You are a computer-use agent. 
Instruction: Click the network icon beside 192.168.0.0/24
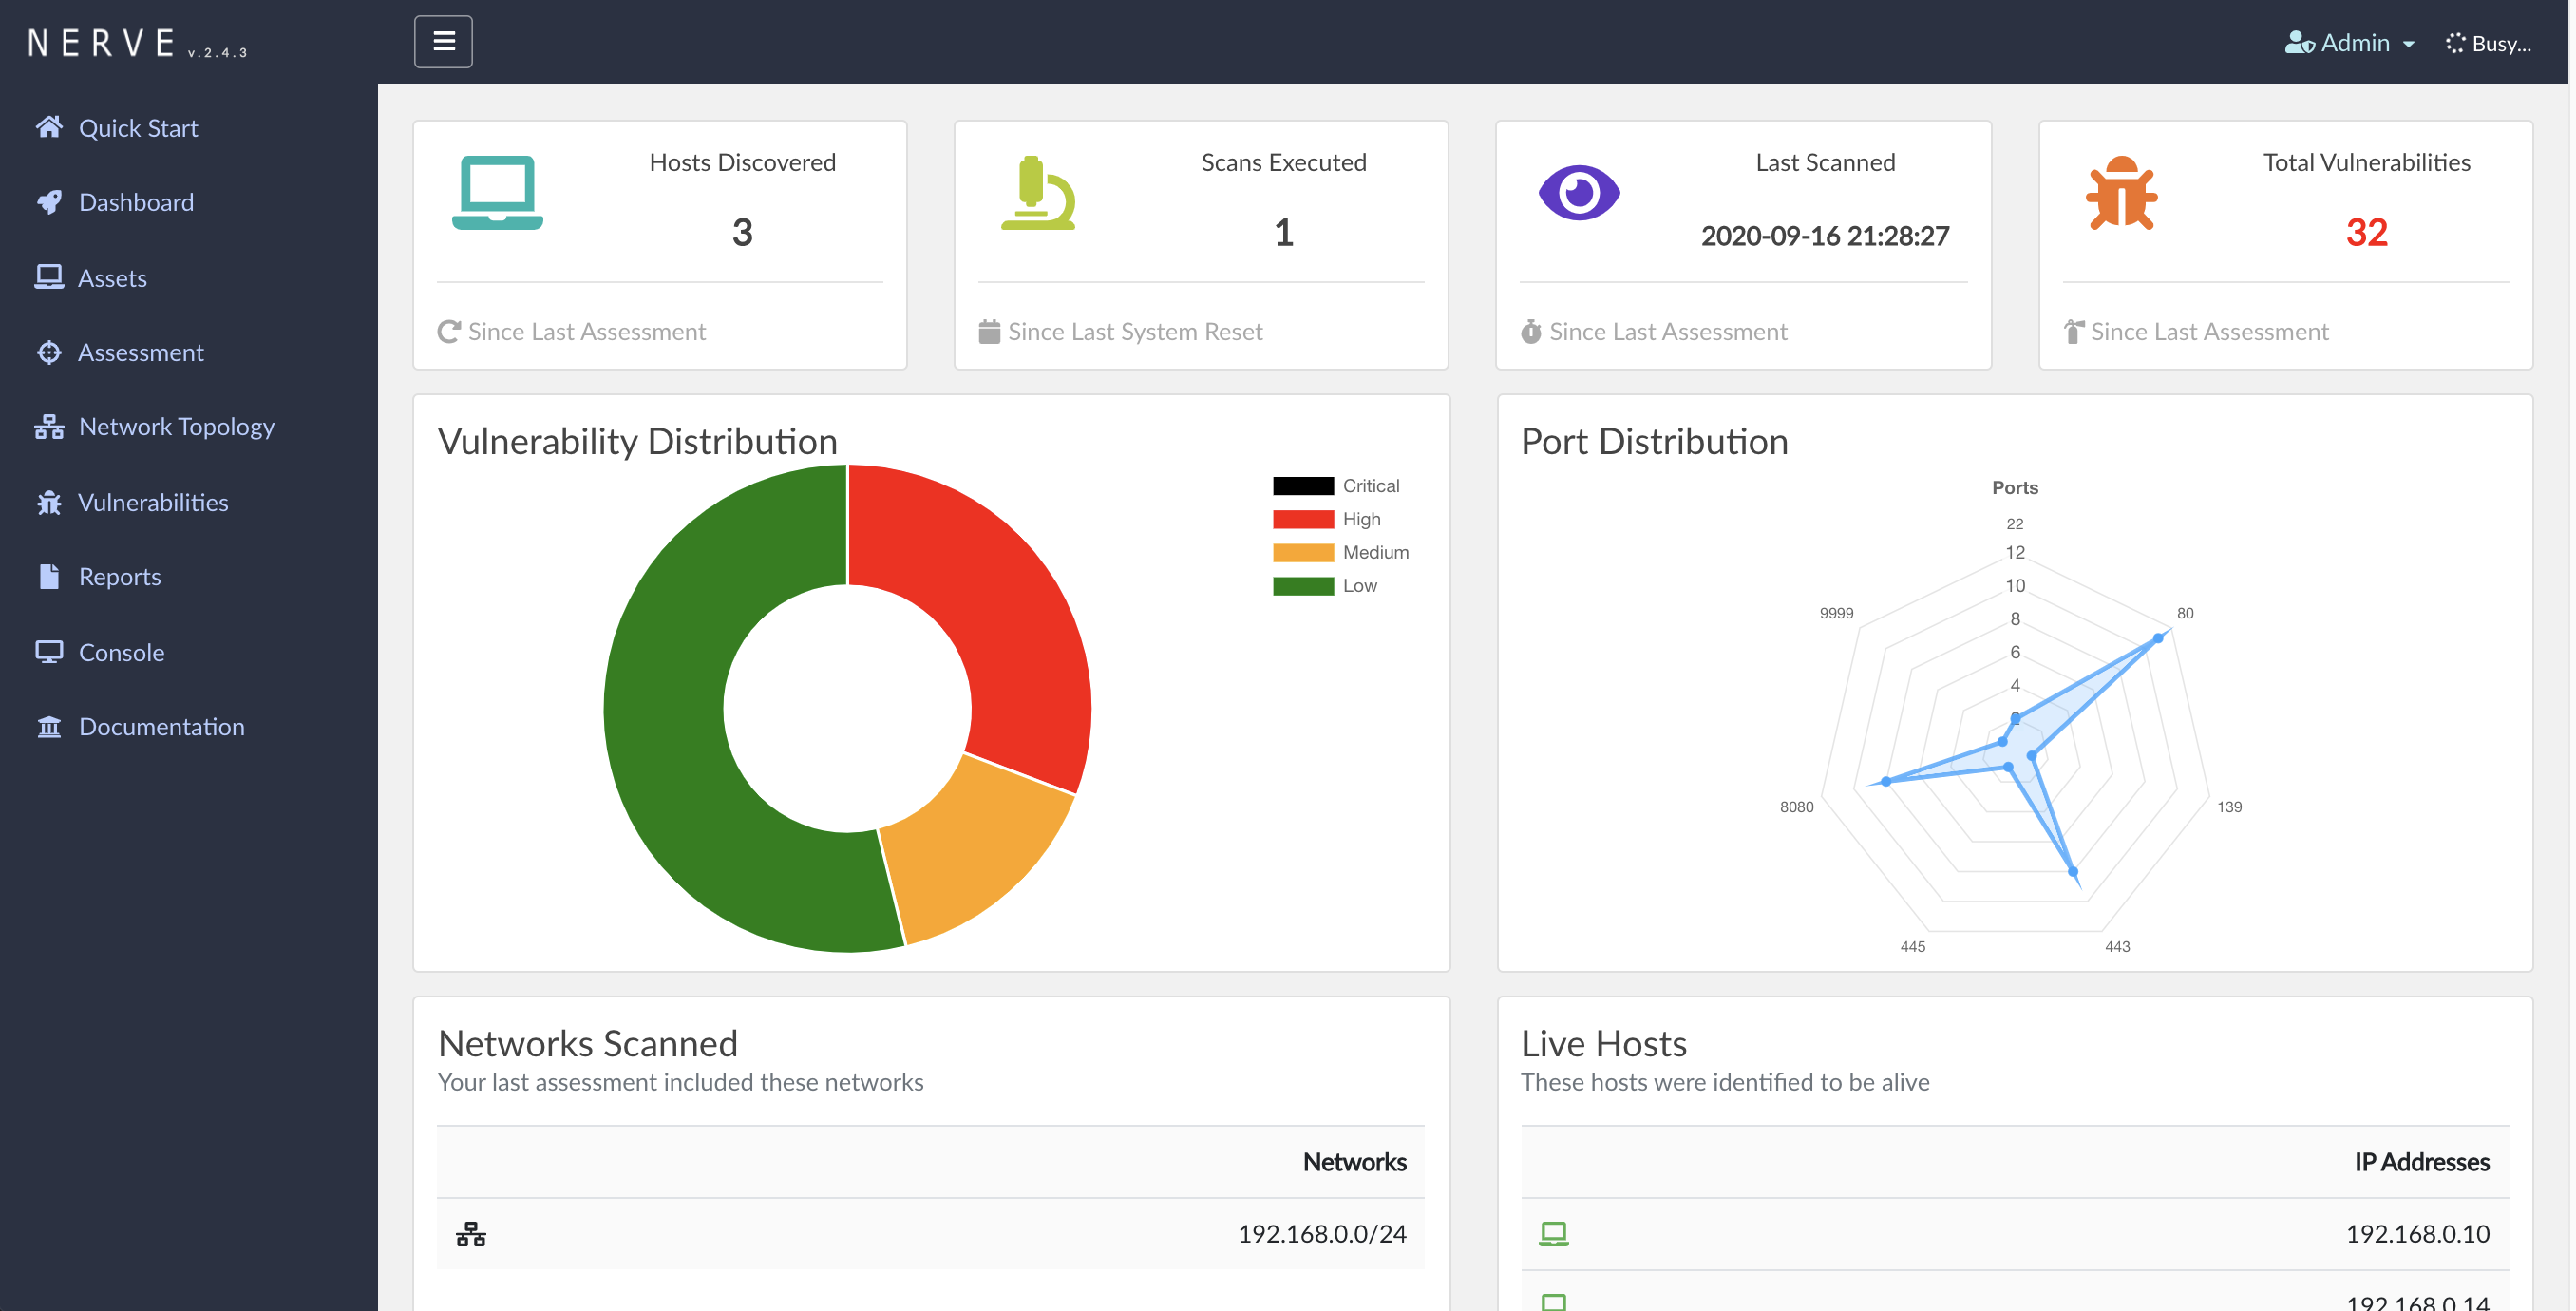click(x=471, y=1234)
